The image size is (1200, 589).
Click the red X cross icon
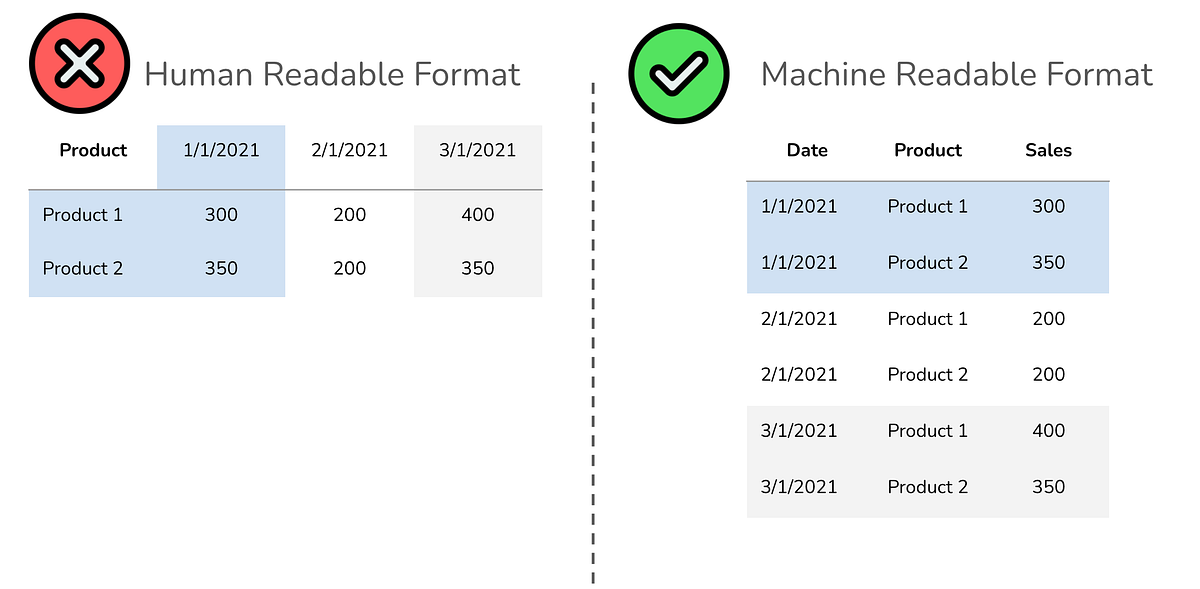coord(80,67)
